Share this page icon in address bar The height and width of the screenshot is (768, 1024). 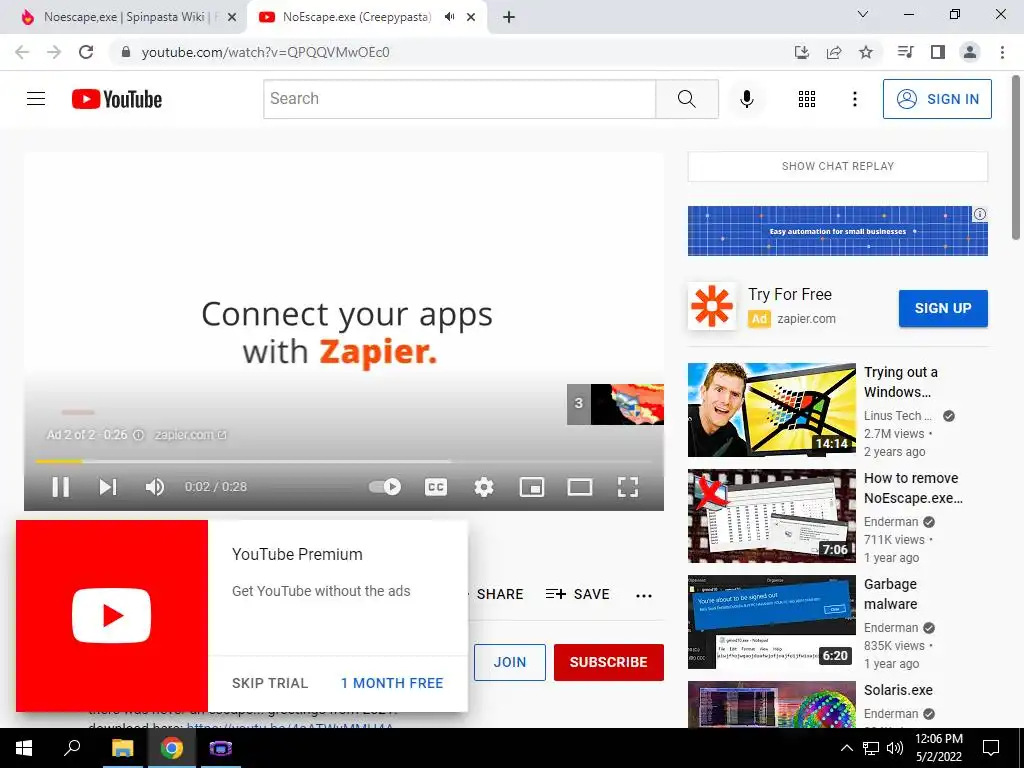834,52
